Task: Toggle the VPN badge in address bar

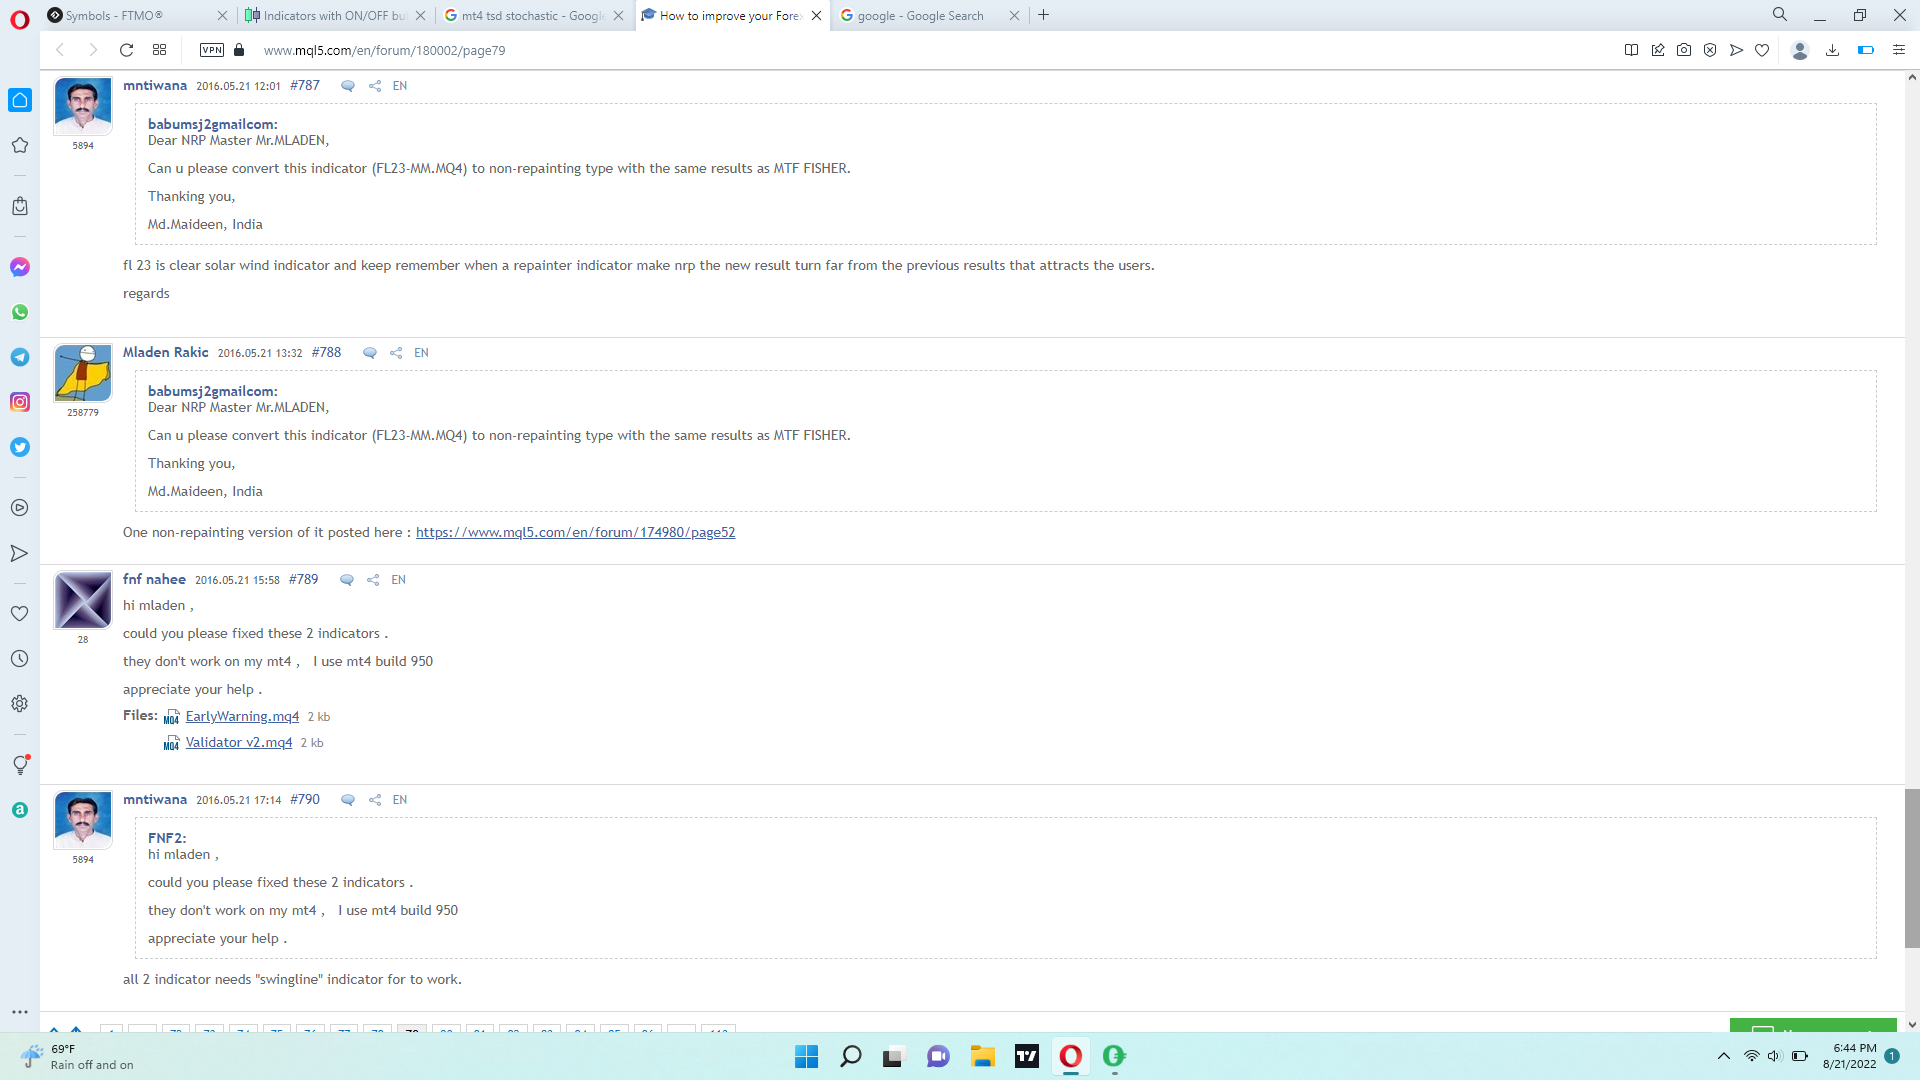Action: coord(212,50)
